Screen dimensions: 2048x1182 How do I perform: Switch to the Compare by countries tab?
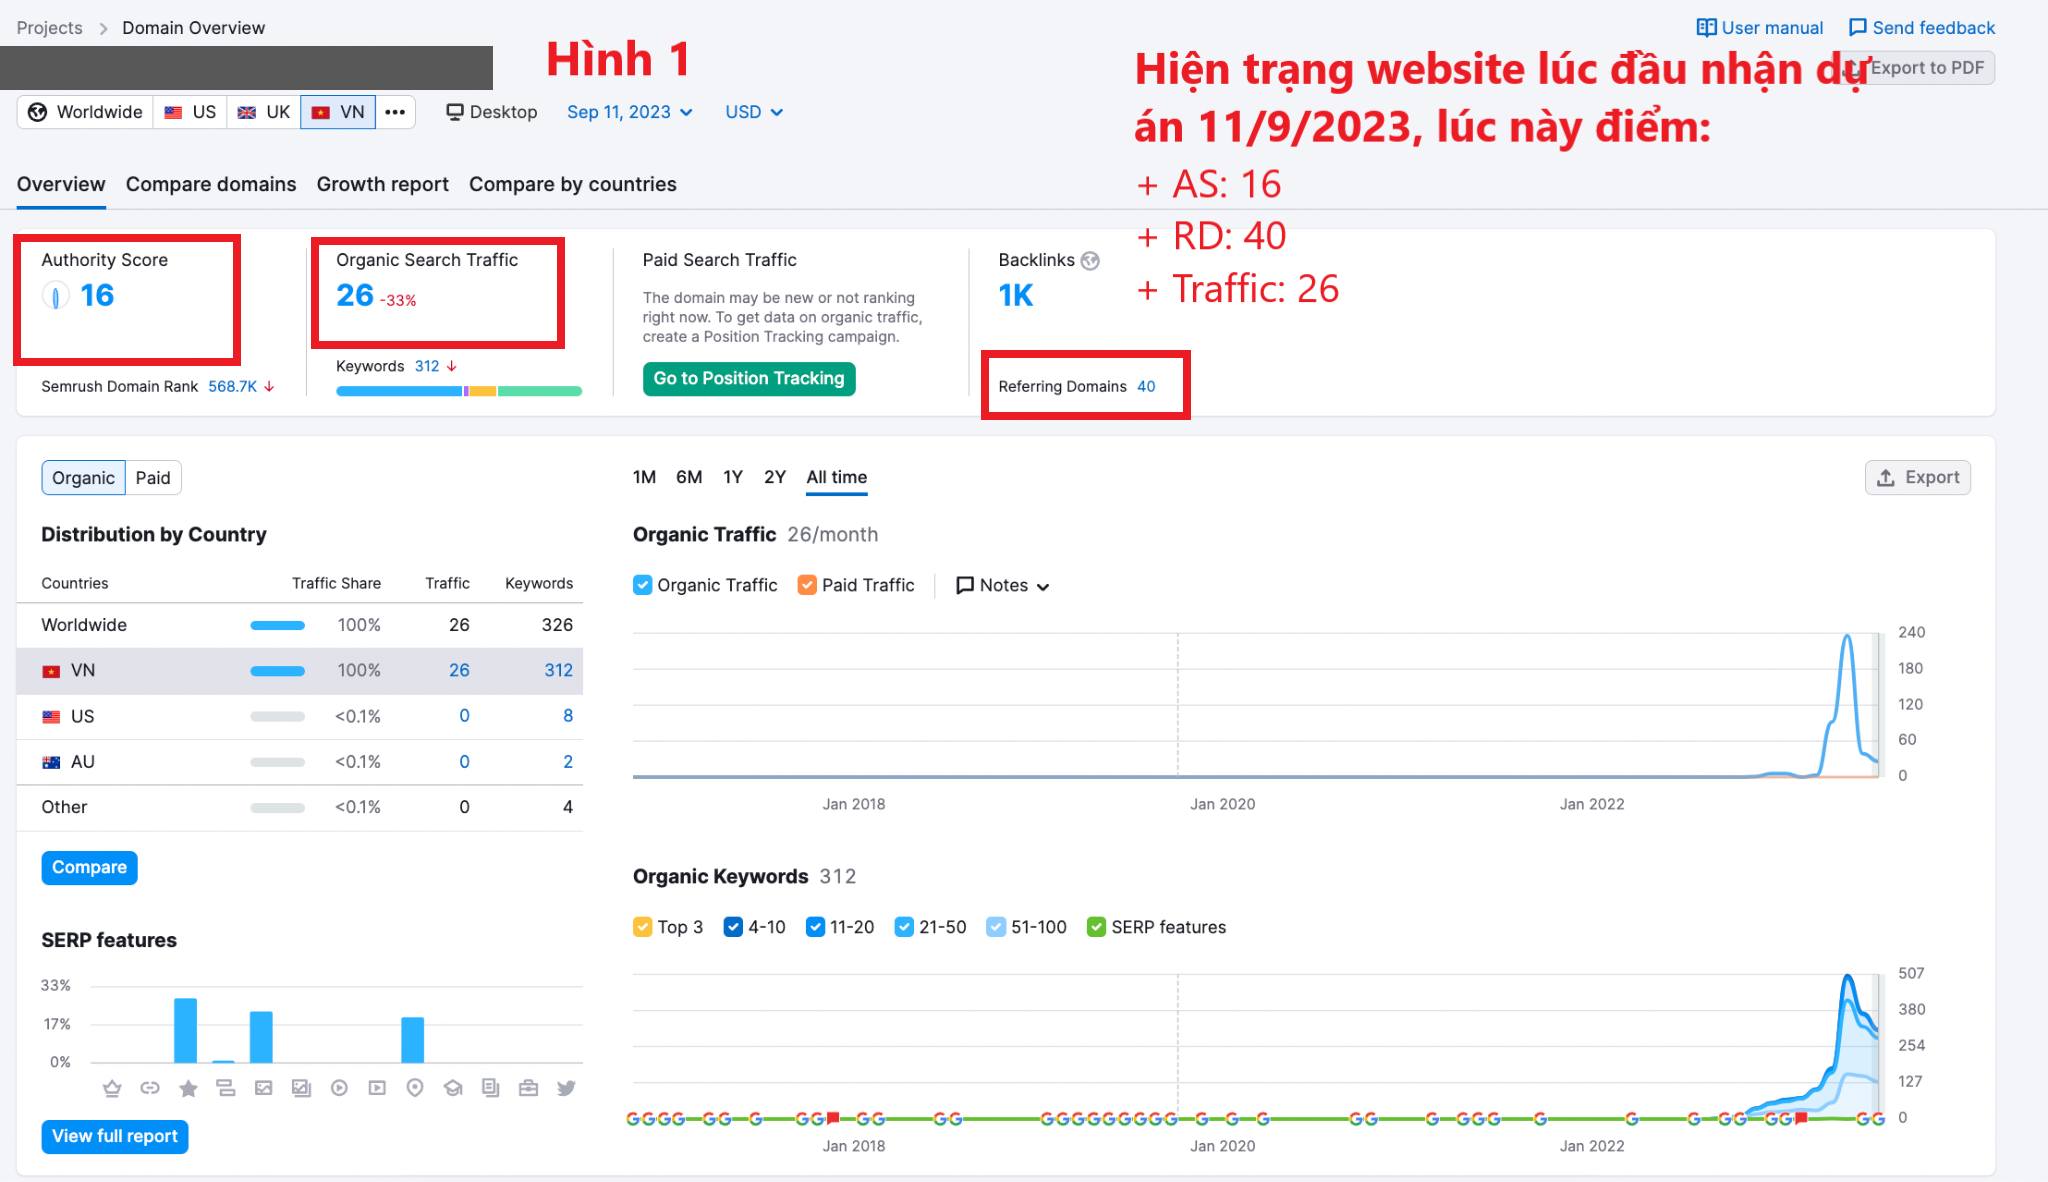(x=573, y=184)
